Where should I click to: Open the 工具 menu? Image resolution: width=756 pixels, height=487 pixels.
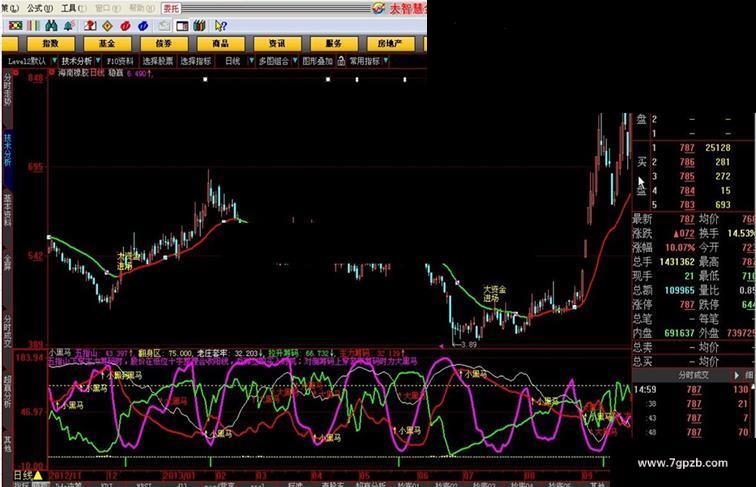[x=74, y=8]
